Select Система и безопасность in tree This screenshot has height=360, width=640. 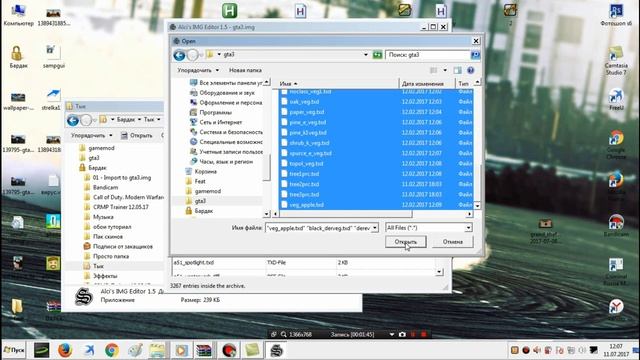226,132
